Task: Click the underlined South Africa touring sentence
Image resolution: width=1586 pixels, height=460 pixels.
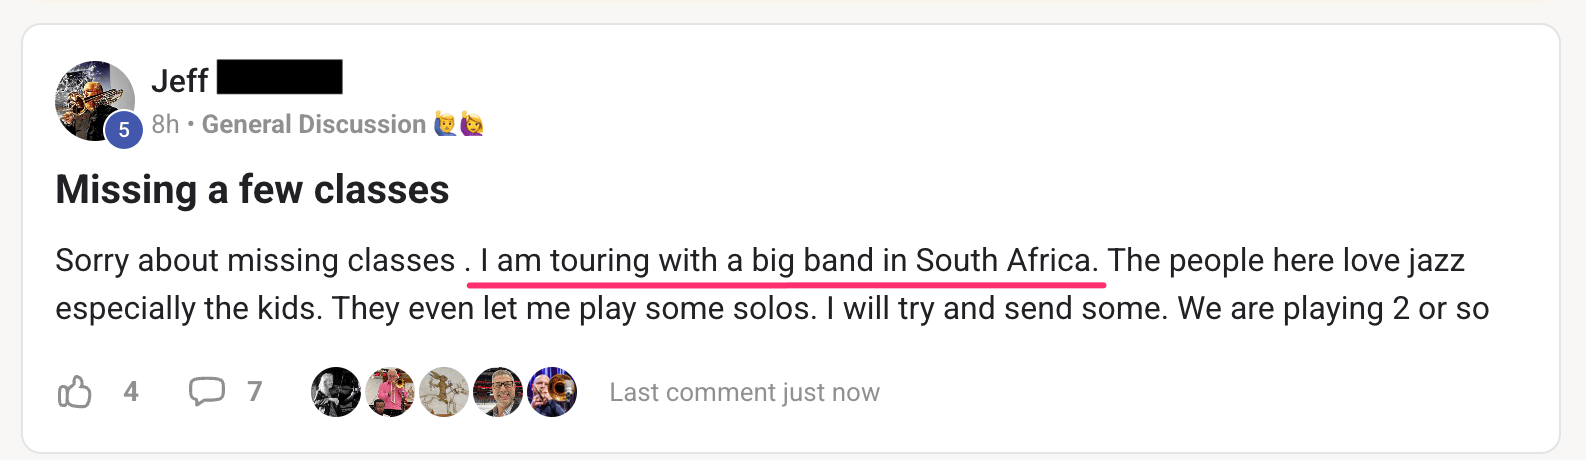Action: click(788, 261)
